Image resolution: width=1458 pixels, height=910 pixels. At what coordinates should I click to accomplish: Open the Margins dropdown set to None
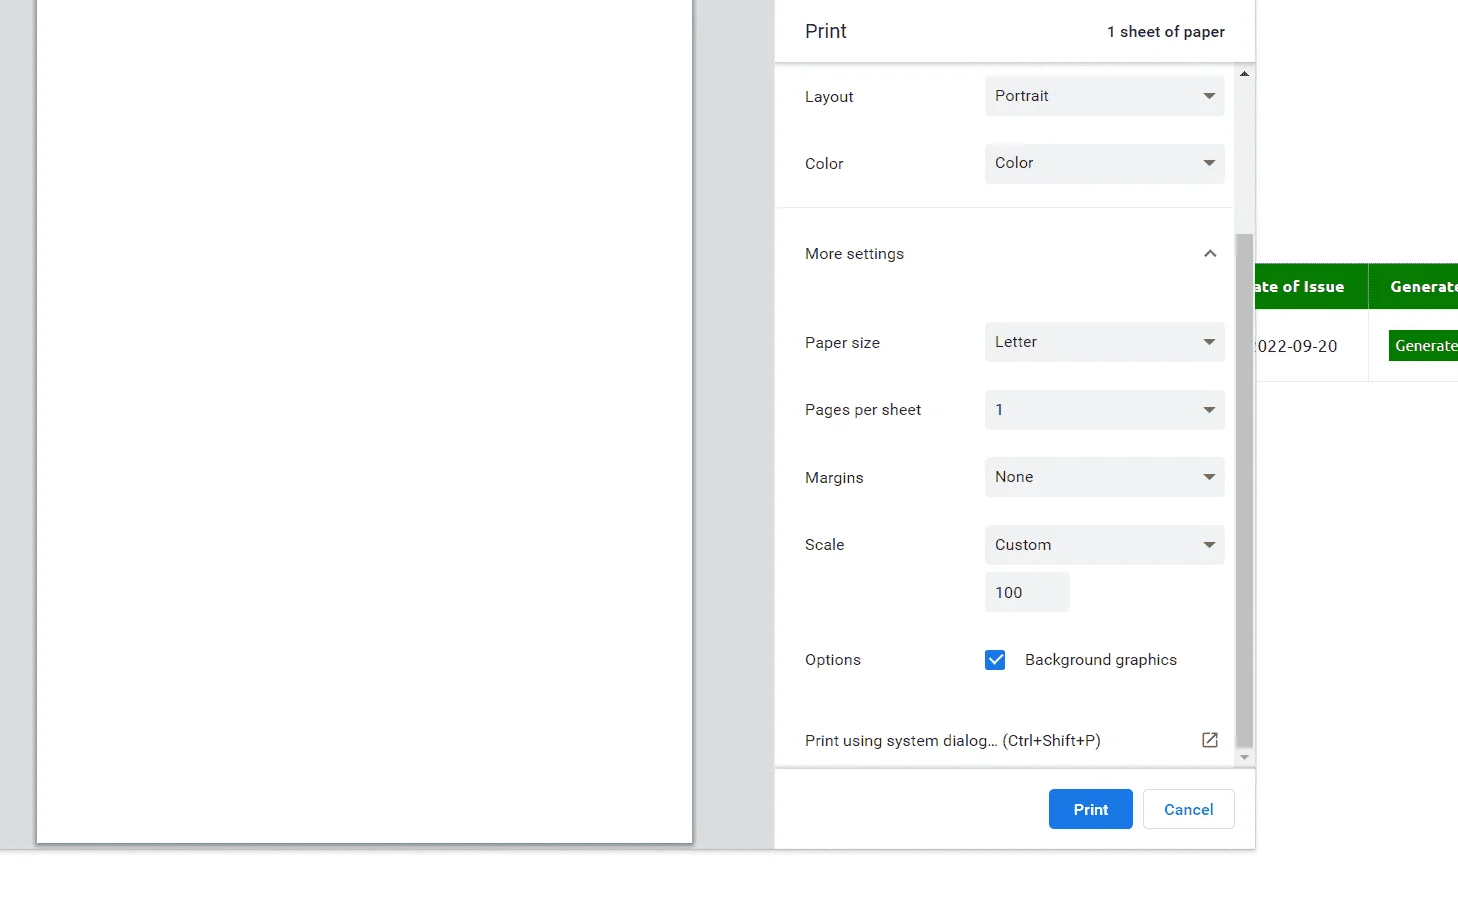coord(1104,477)
